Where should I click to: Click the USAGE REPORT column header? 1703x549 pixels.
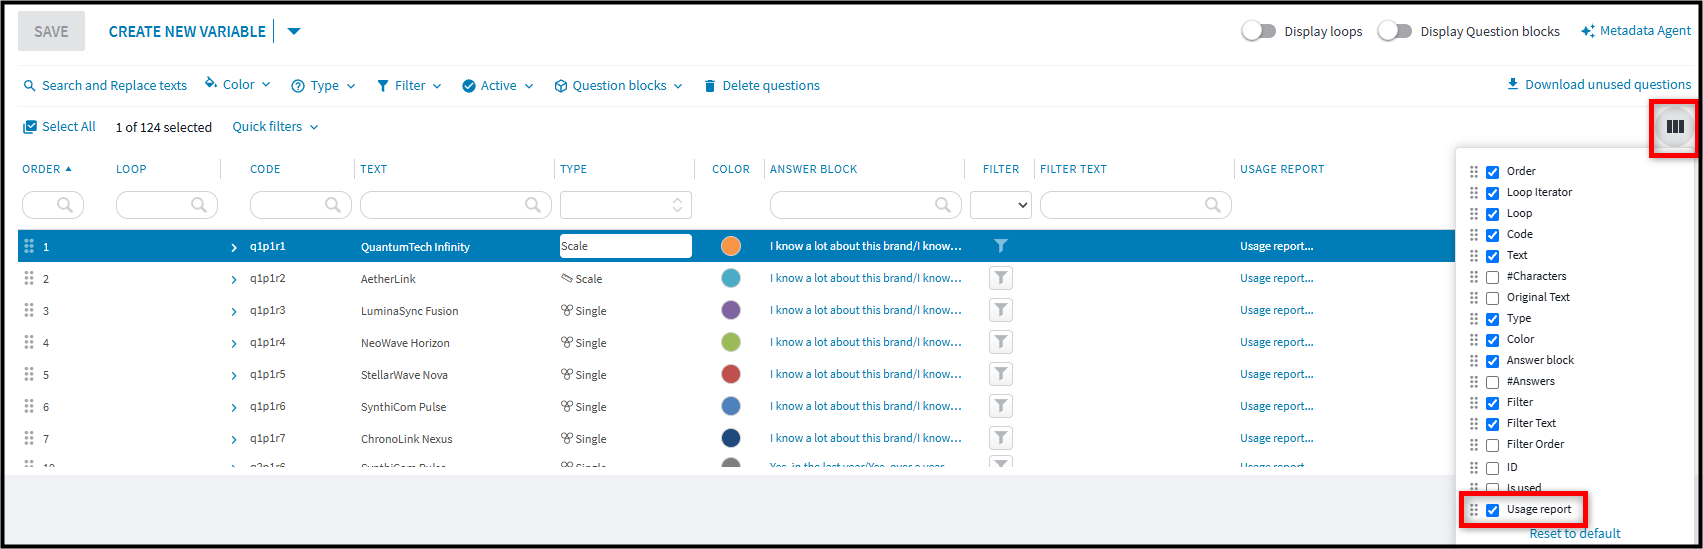(x=1282, y=169)
